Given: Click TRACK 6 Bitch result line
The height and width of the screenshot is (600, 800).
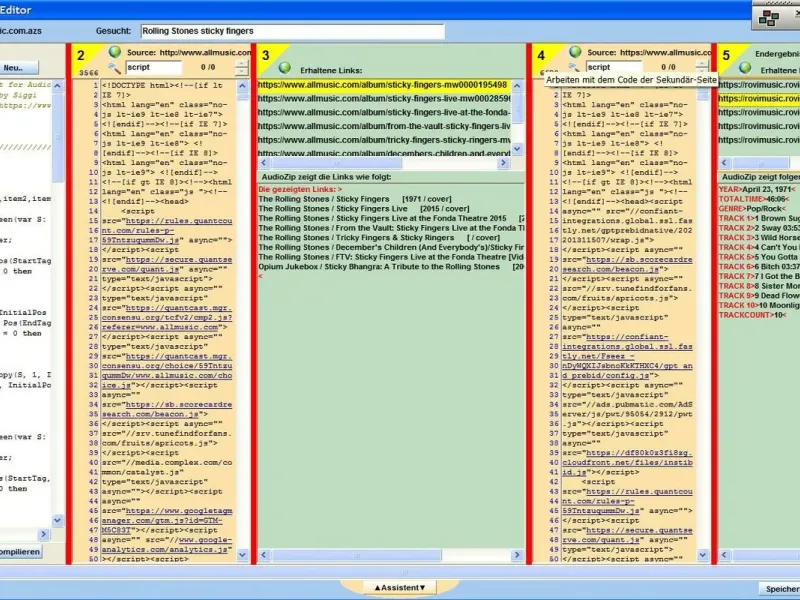Looking at the screenshot, I should (x=759, y=267).
